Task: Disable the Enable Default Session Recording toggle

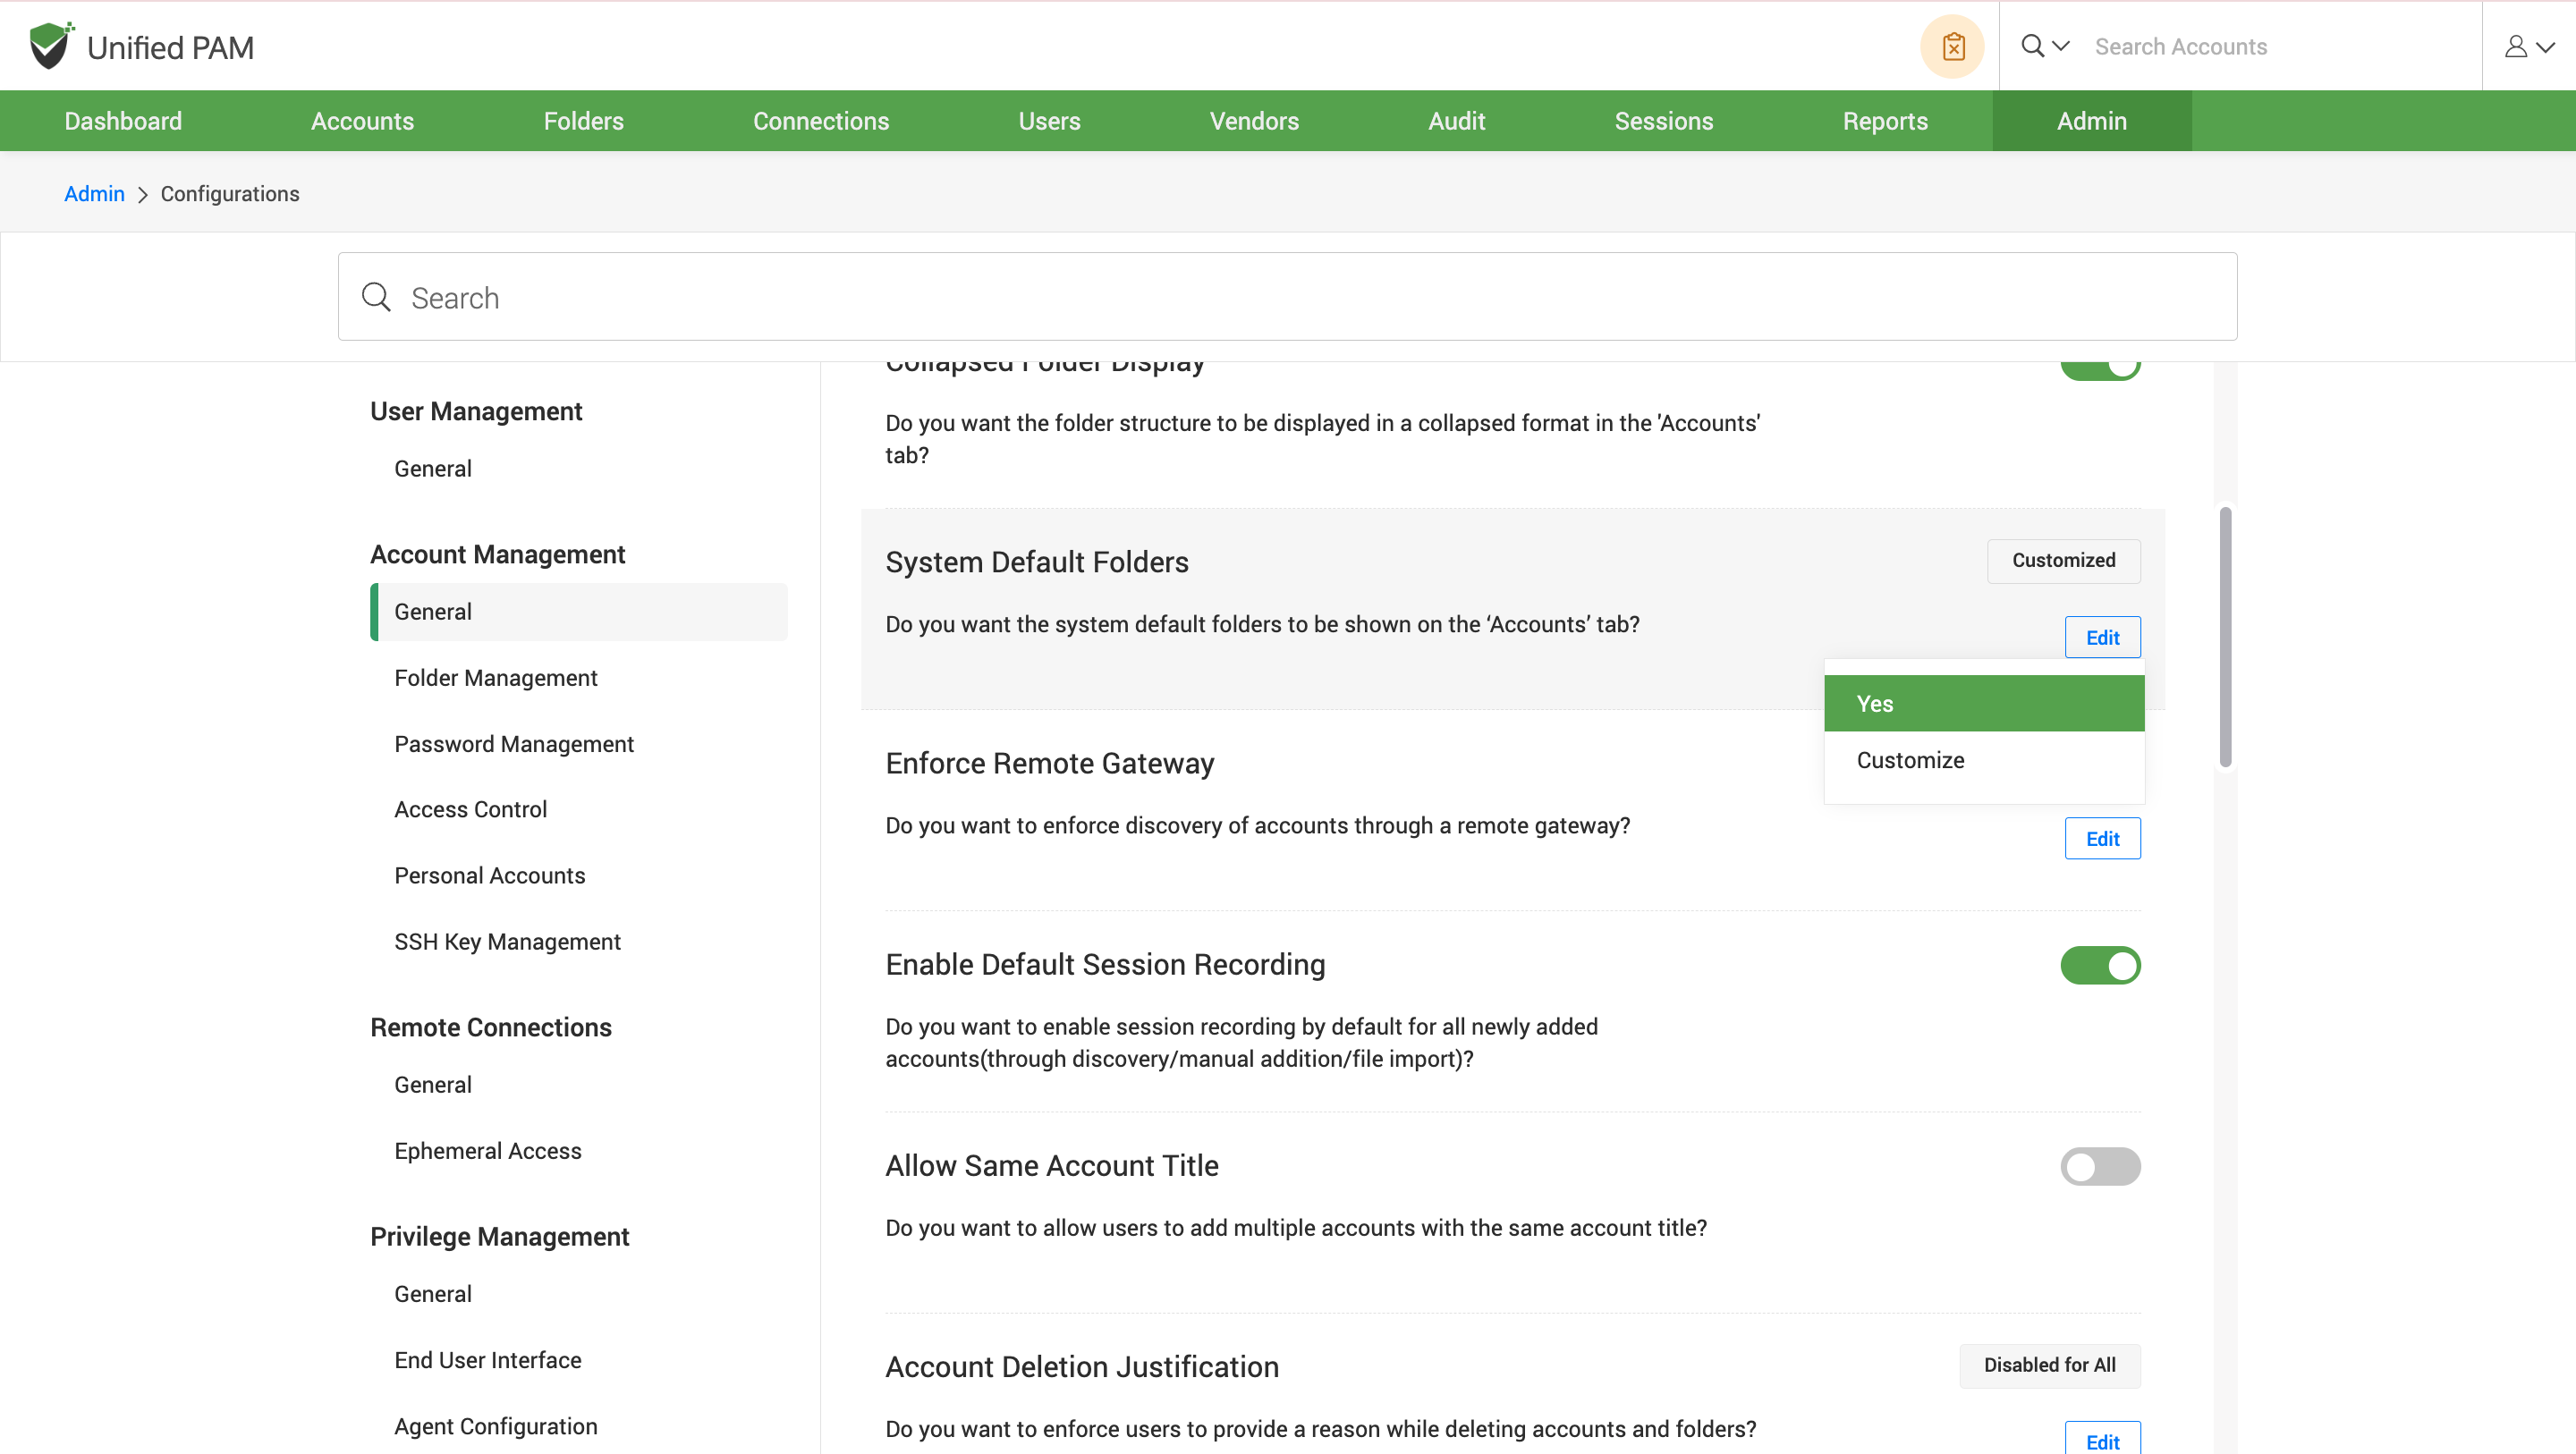Action: pos(2099,965)
